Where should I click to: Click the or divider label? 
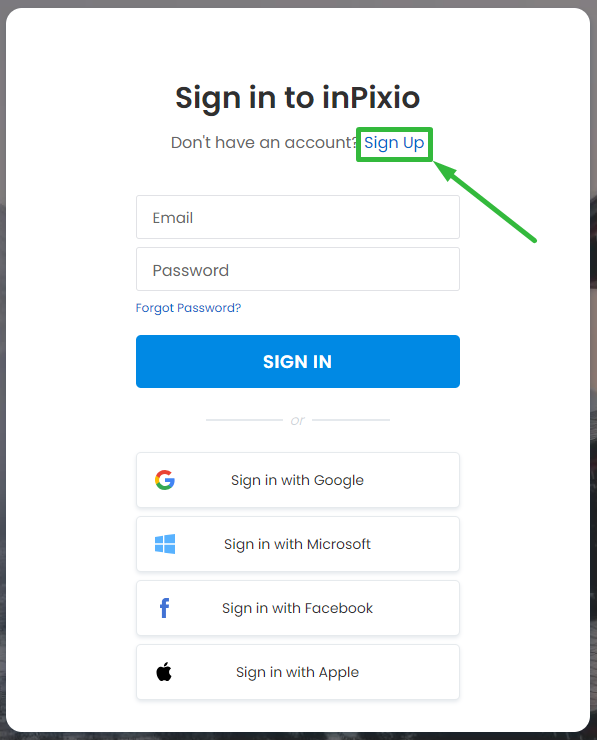coord(298,420)
